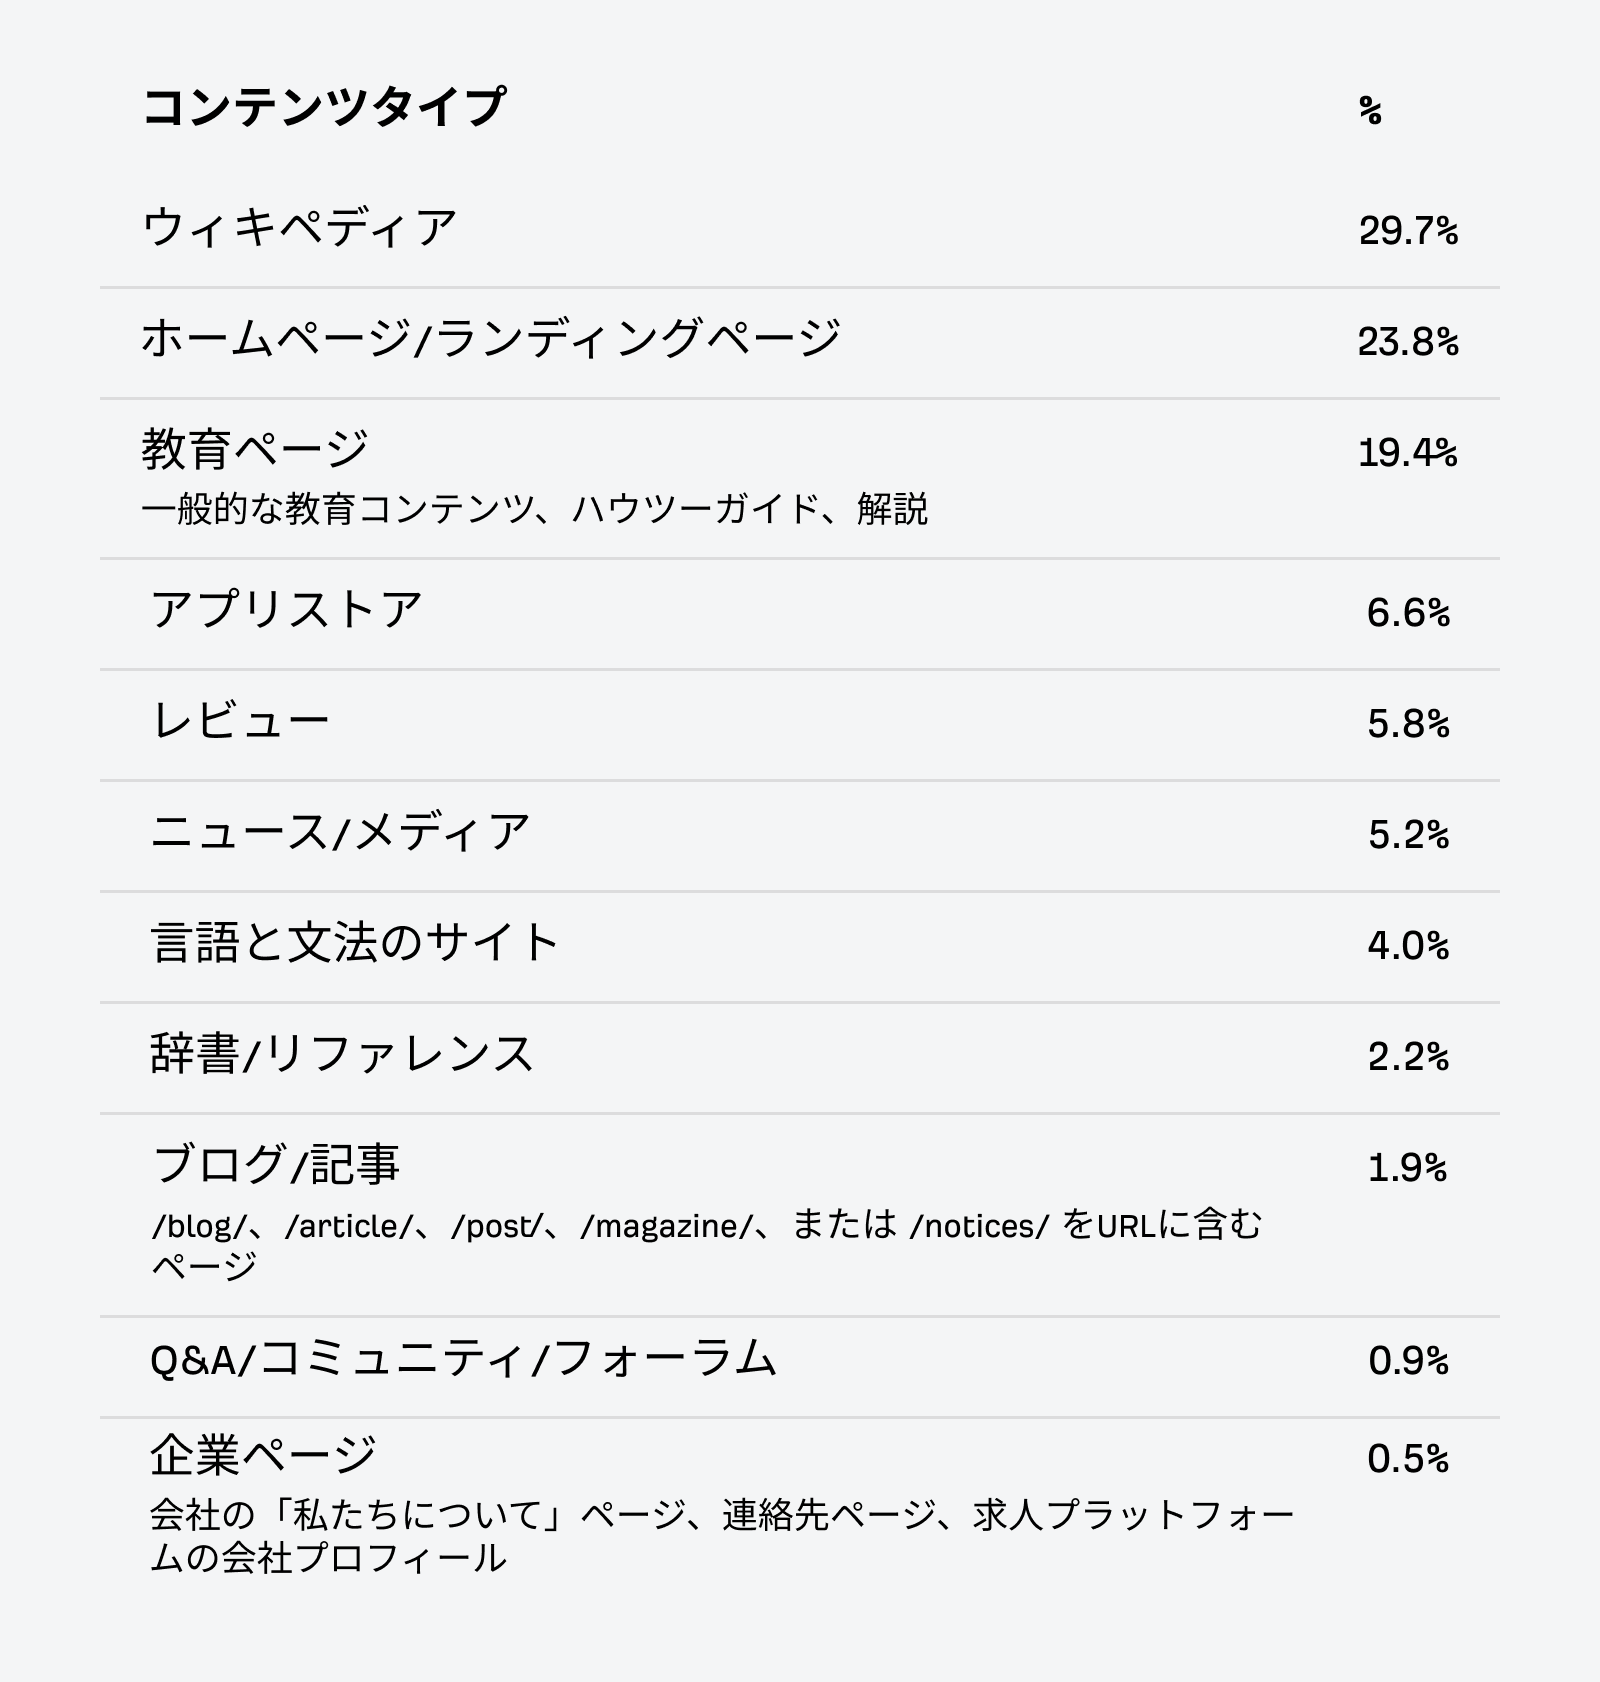
Task: Select the ホームページ/ランディングページ row label
Action: pyautogui.click(x=490, y=339)
